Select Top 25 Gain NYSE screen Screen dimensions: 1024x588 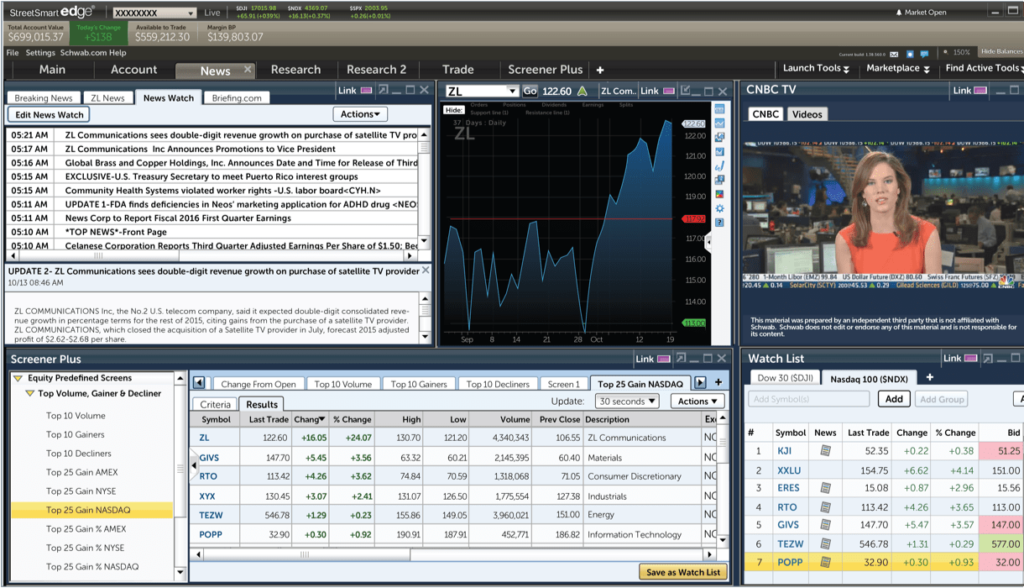click(81, 491)
